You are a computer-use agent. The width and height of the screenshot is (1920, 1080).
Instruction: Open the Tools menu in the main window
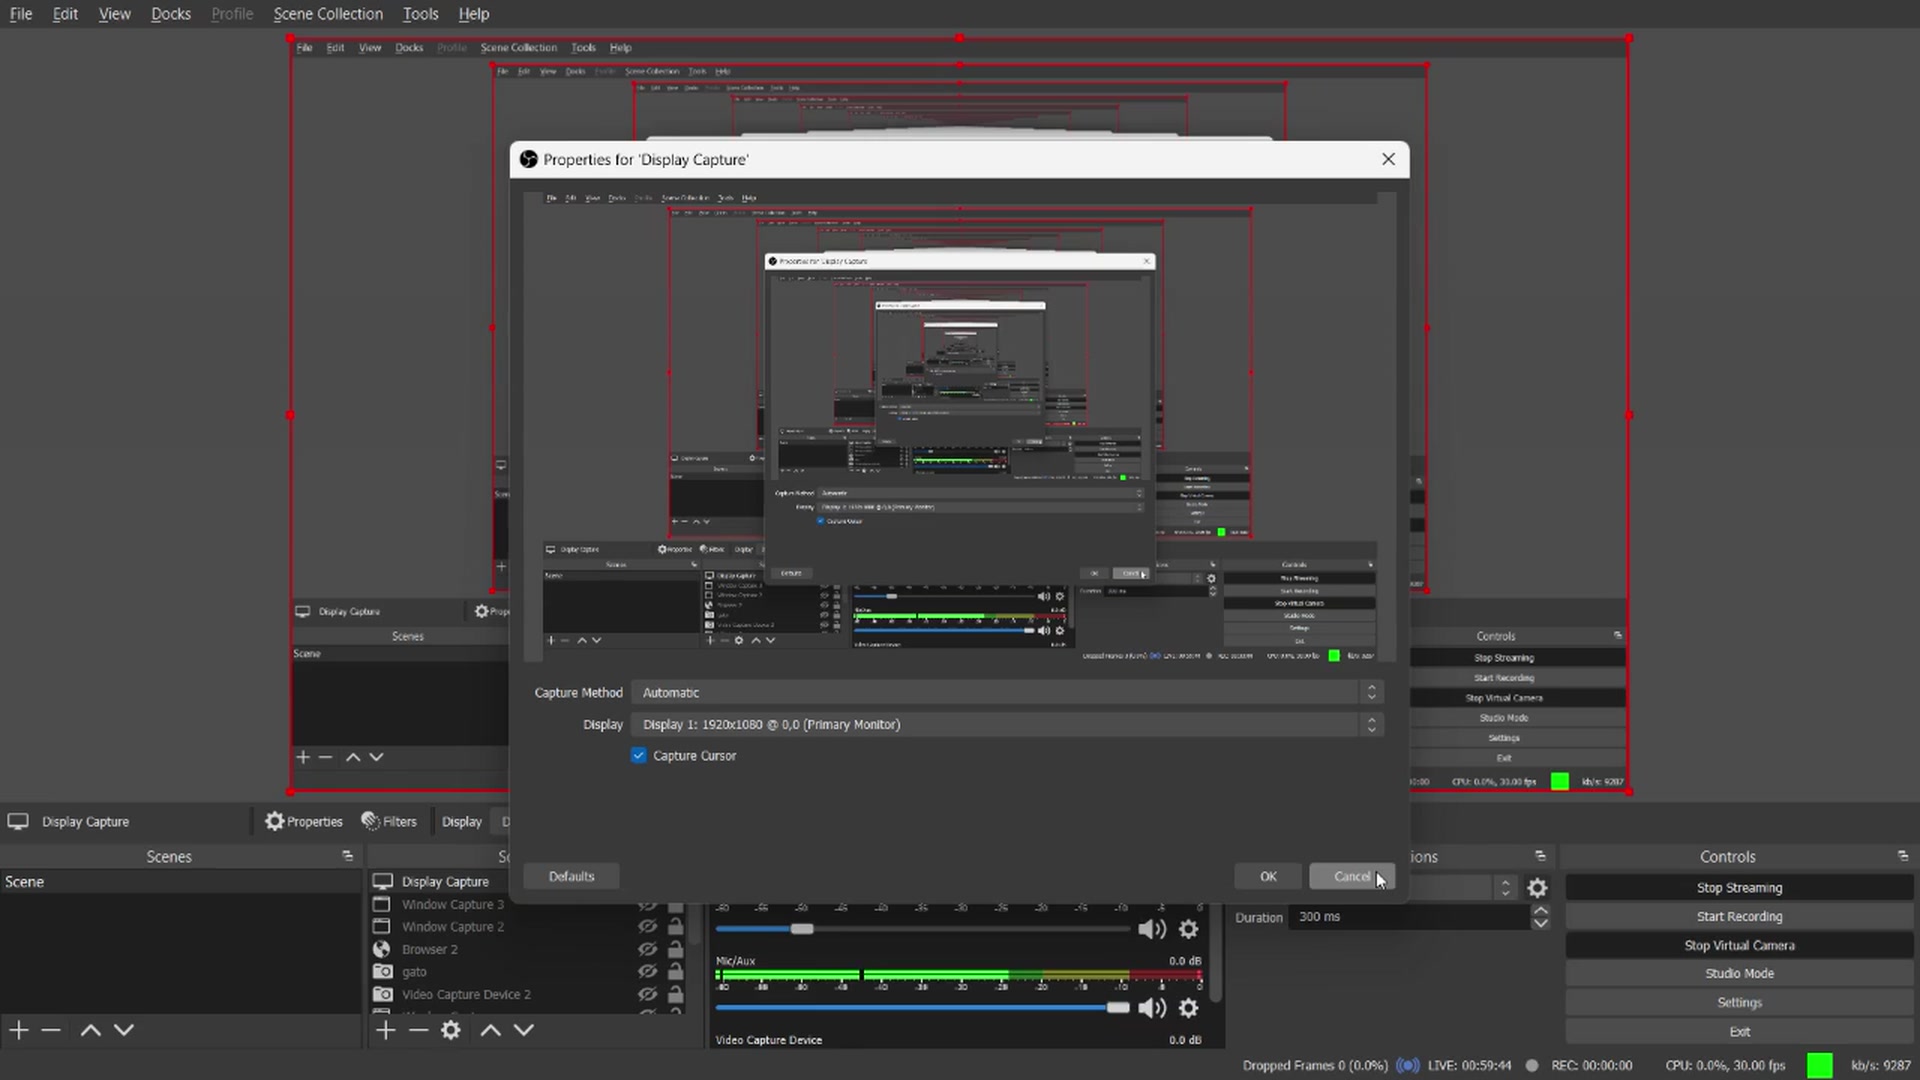[421, 14]
